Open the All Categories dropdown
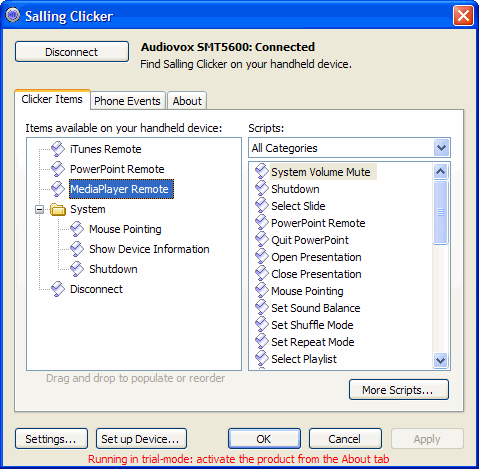479x469 pixels. [x=441, y=148]
